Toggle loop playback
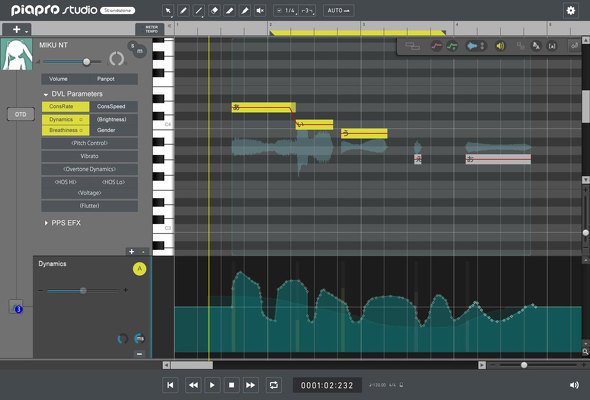Viewport: 590px width, 400px height. tap(274, 385)
